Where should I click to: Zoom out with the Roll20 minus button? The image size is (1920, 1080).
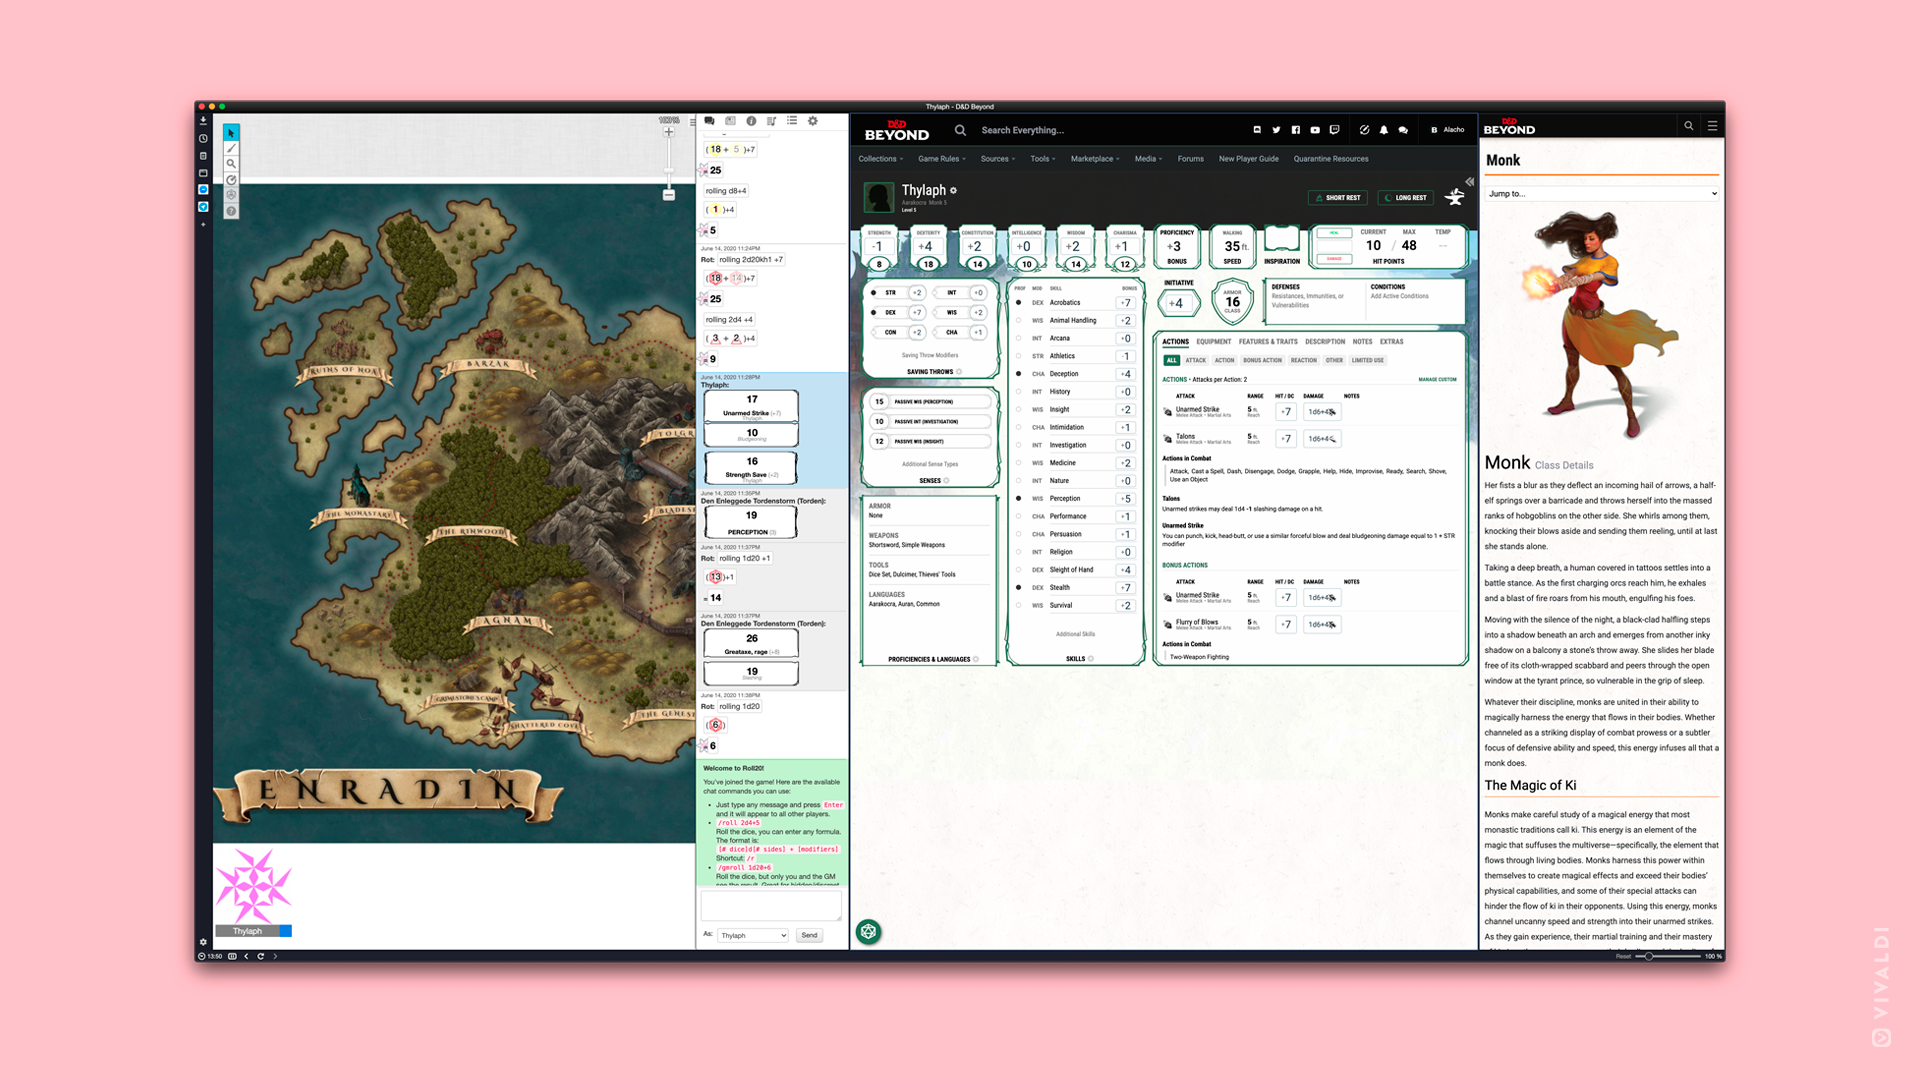click(x=669, y=195)
